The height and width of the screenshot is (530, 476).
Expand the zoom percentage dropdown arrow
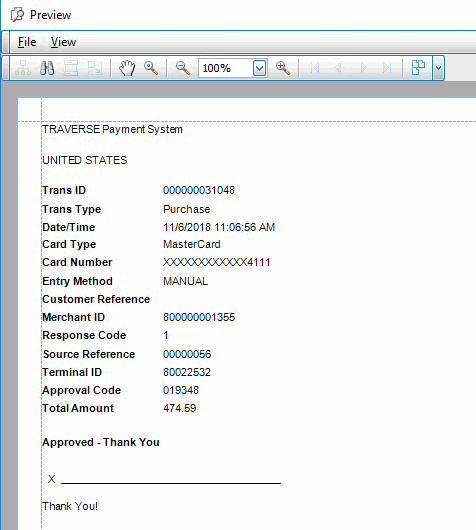(259, 68)
